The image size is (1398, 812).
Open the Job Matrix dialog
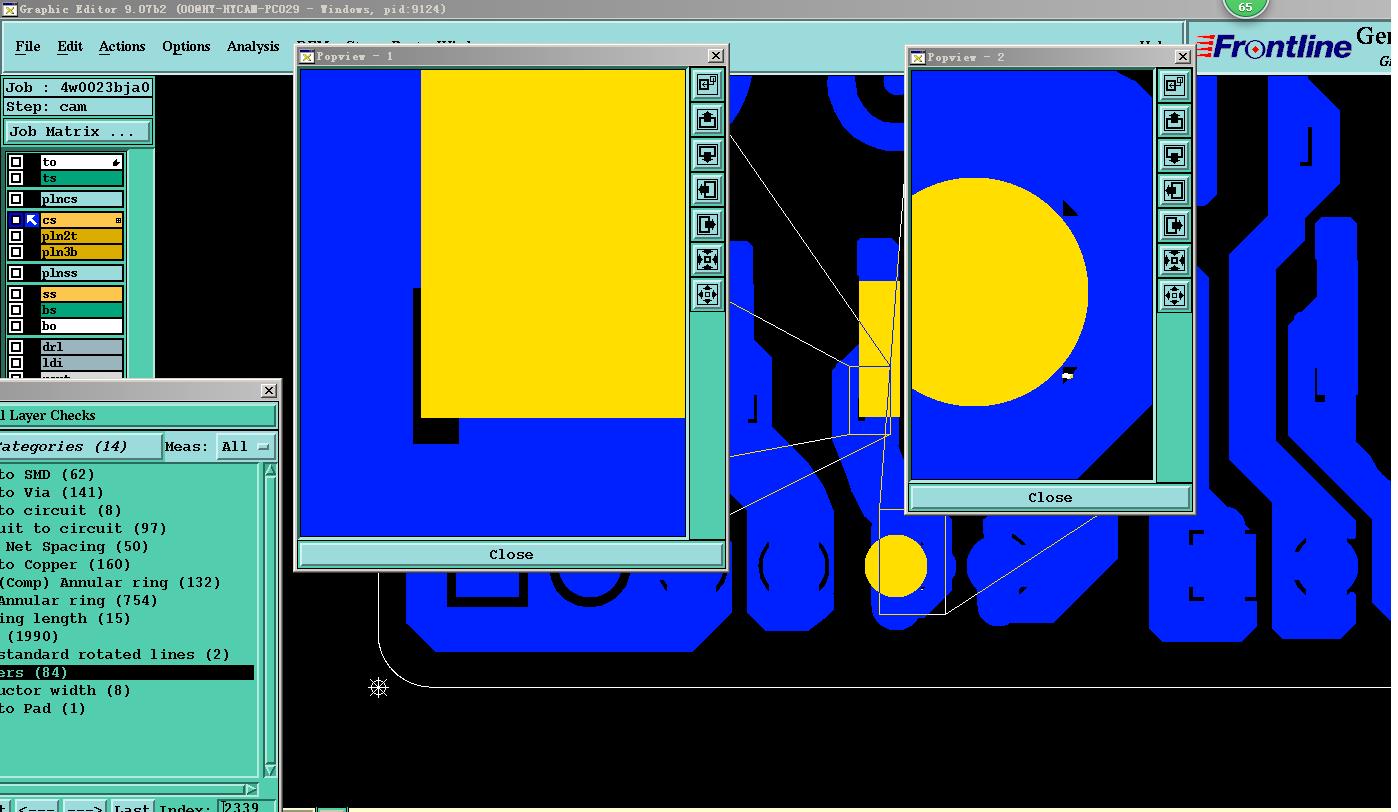point(78,131)
